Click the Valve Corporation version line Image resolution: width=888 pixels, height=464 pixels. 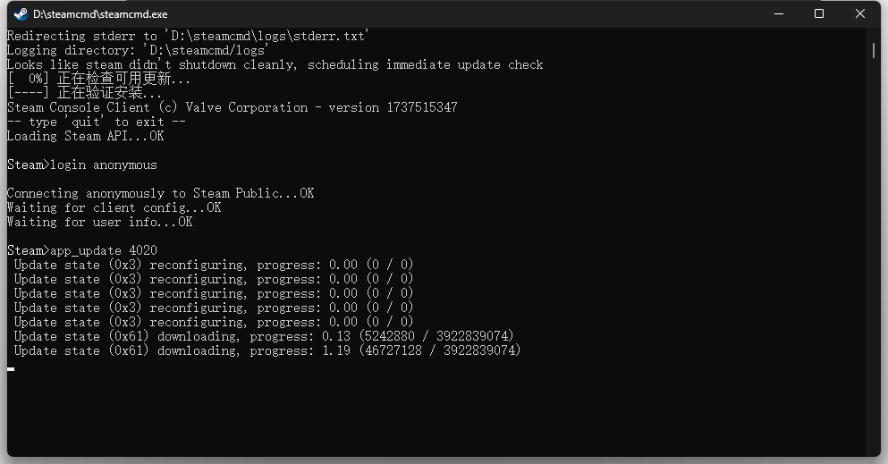[x=232, y=108]
